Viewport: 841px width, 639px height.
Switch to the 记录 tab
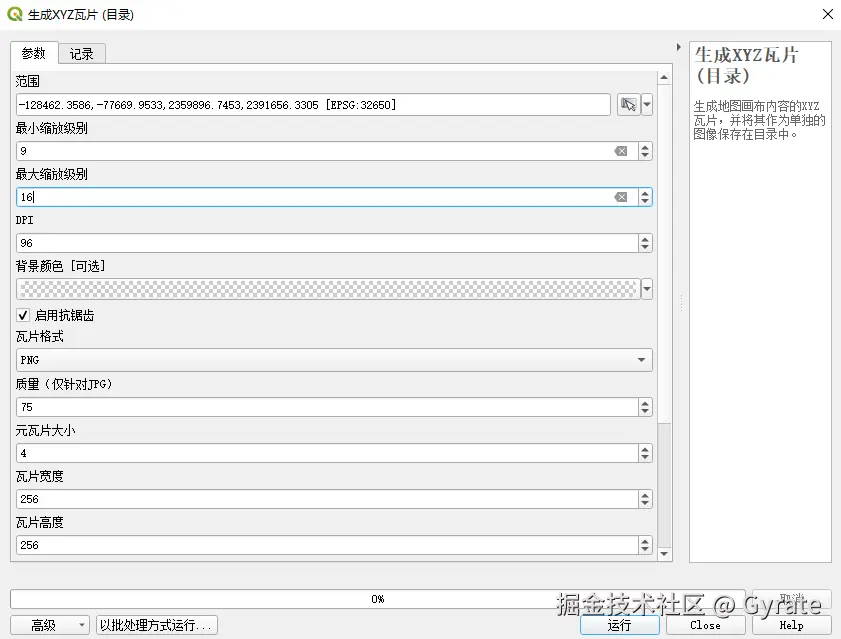[x=82, y=54]
